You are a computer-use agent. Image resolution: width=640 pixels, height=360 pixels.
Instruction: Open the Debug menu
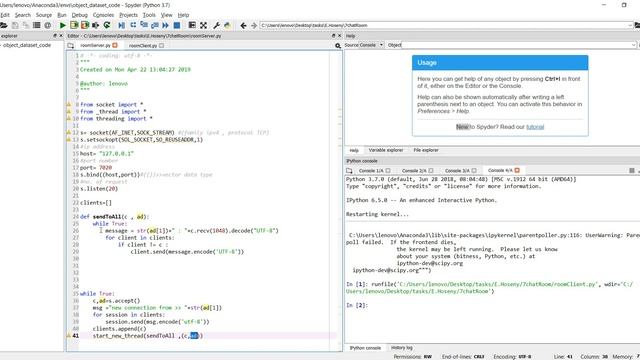(80, 15)
